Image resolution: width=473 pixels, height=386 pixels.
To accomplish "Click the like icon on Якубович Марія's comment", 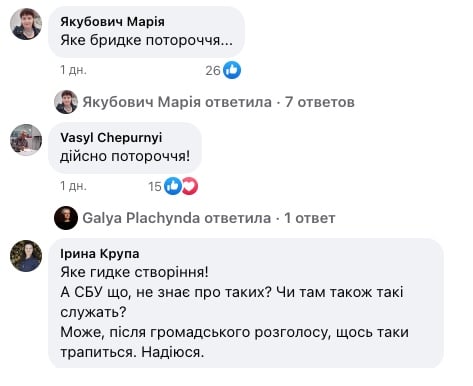I will pyautogui.click(x=232, y=70).
